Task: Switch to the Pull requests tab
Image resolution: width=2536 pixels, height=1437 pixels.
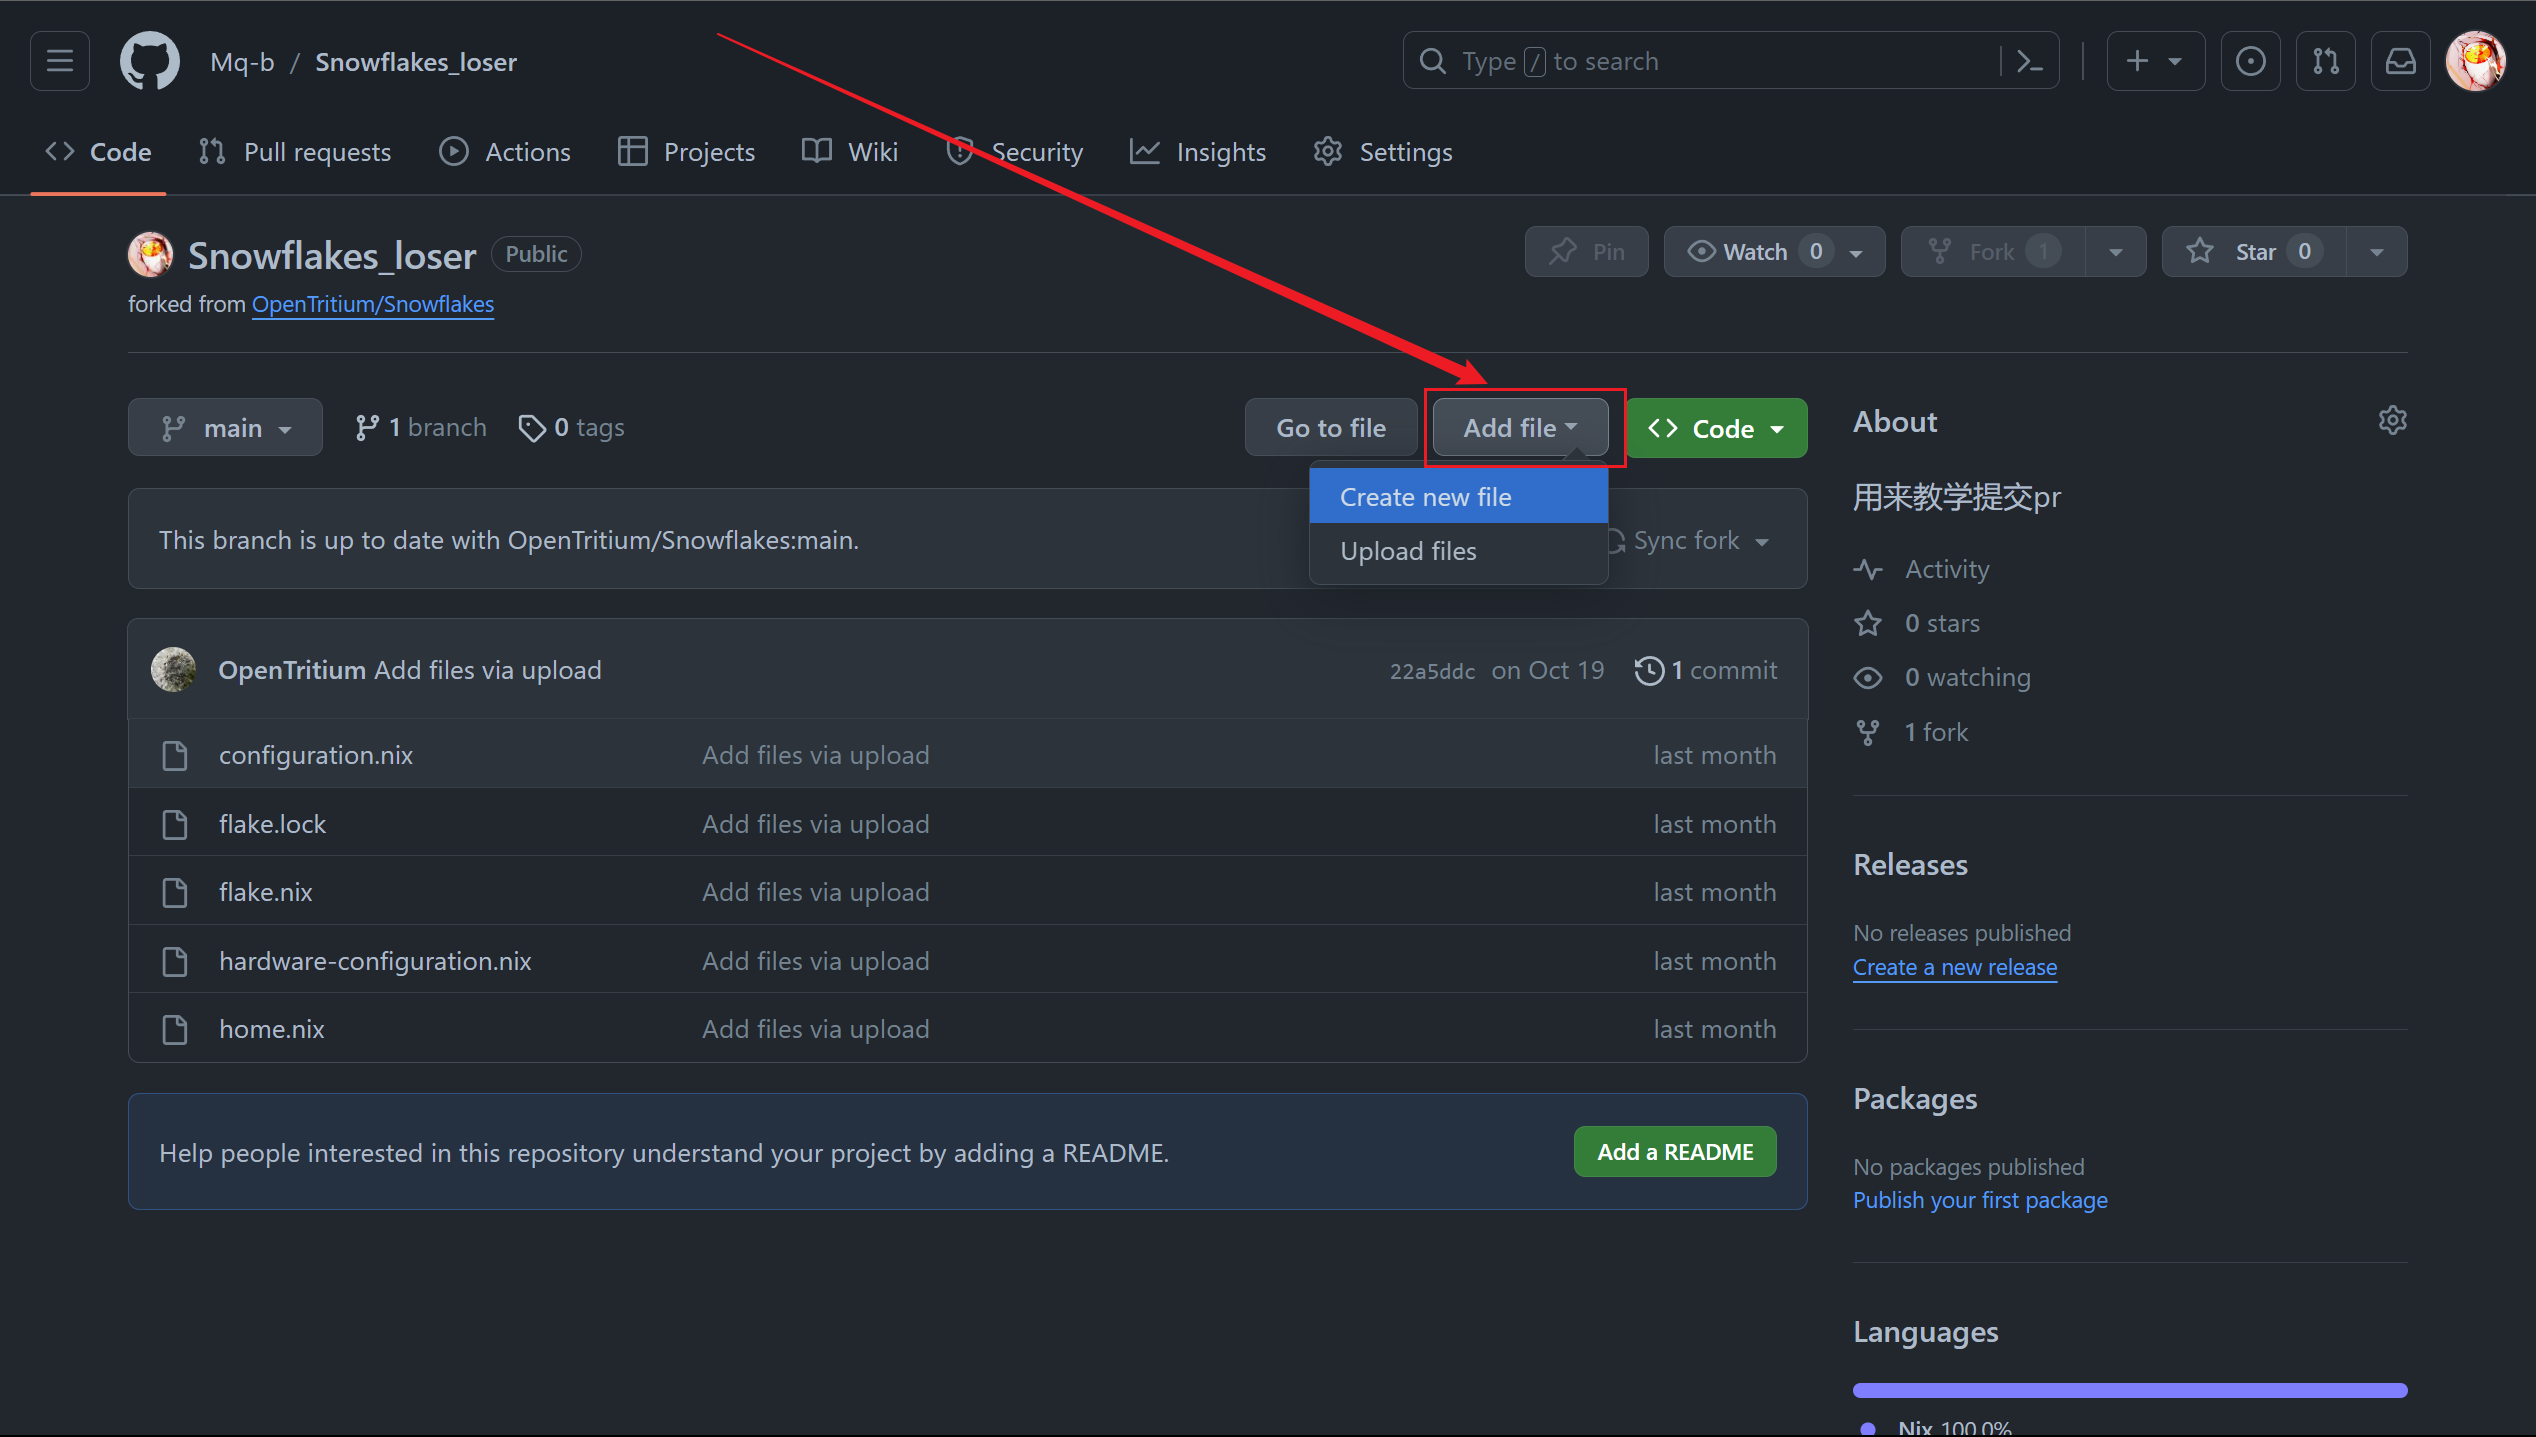Action: [x=295, y=152]
